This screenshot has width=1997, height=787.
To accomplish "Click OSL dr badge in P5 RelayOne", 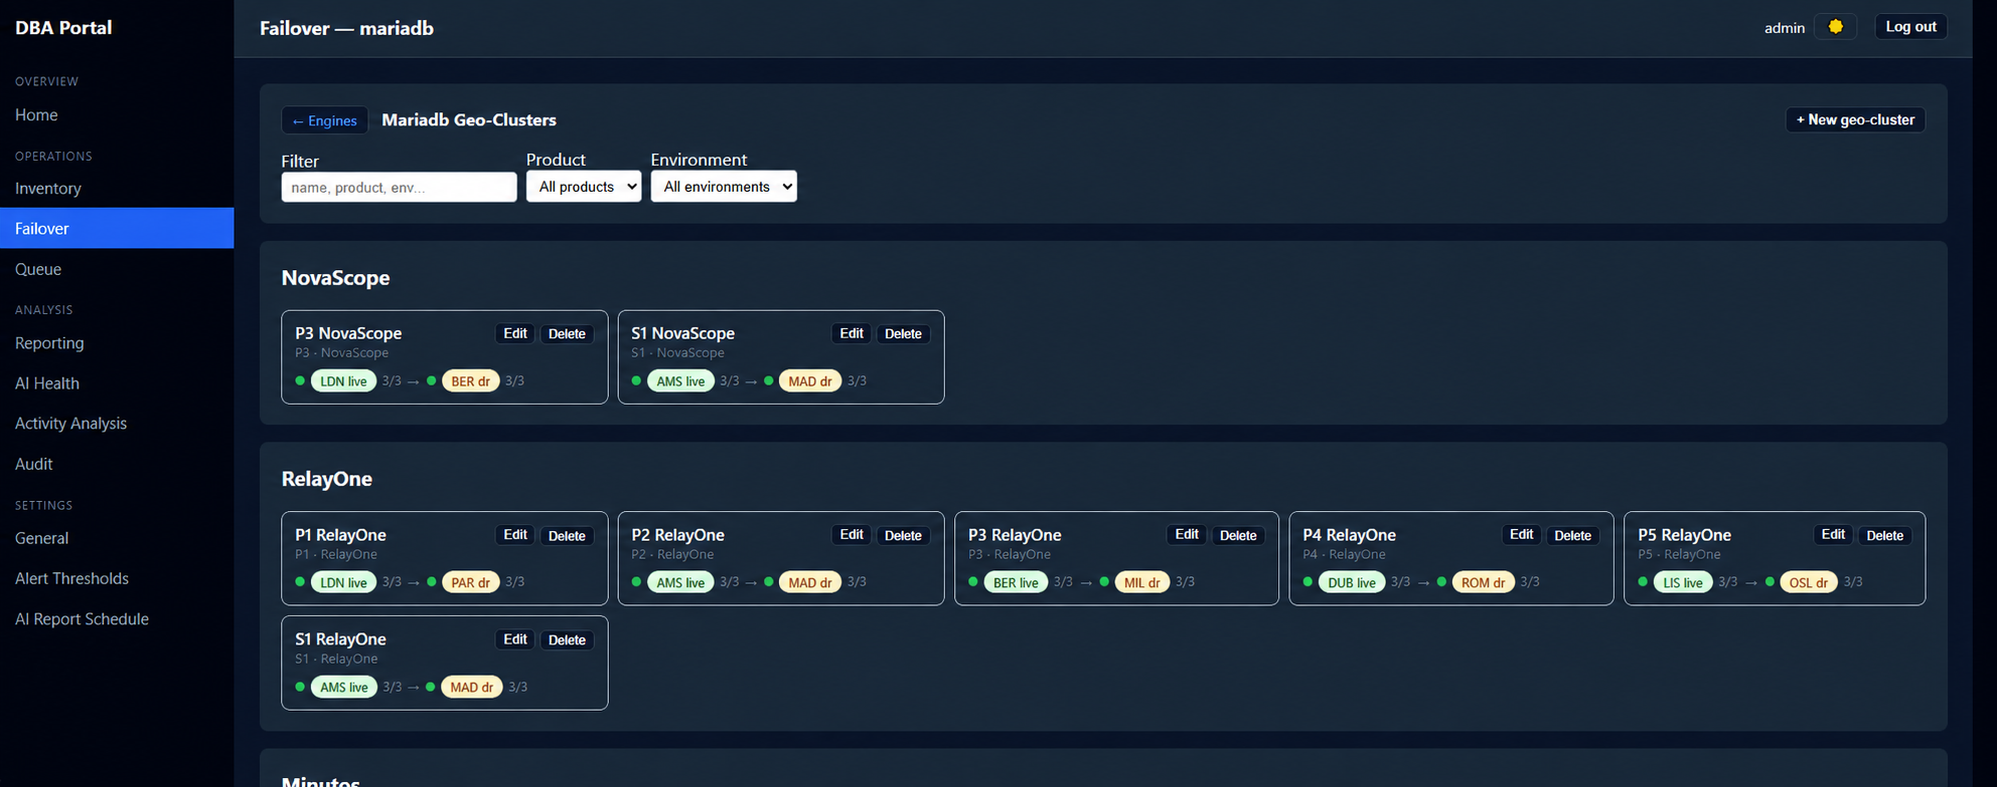I will 1808,582.
